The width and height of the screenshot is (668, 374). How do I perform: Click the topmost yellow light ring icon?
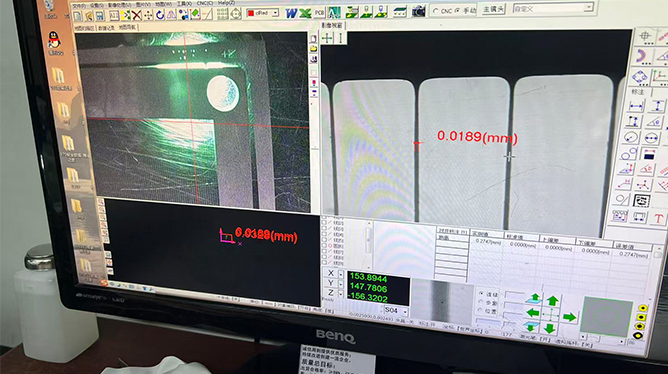click(x=643, y=308)
